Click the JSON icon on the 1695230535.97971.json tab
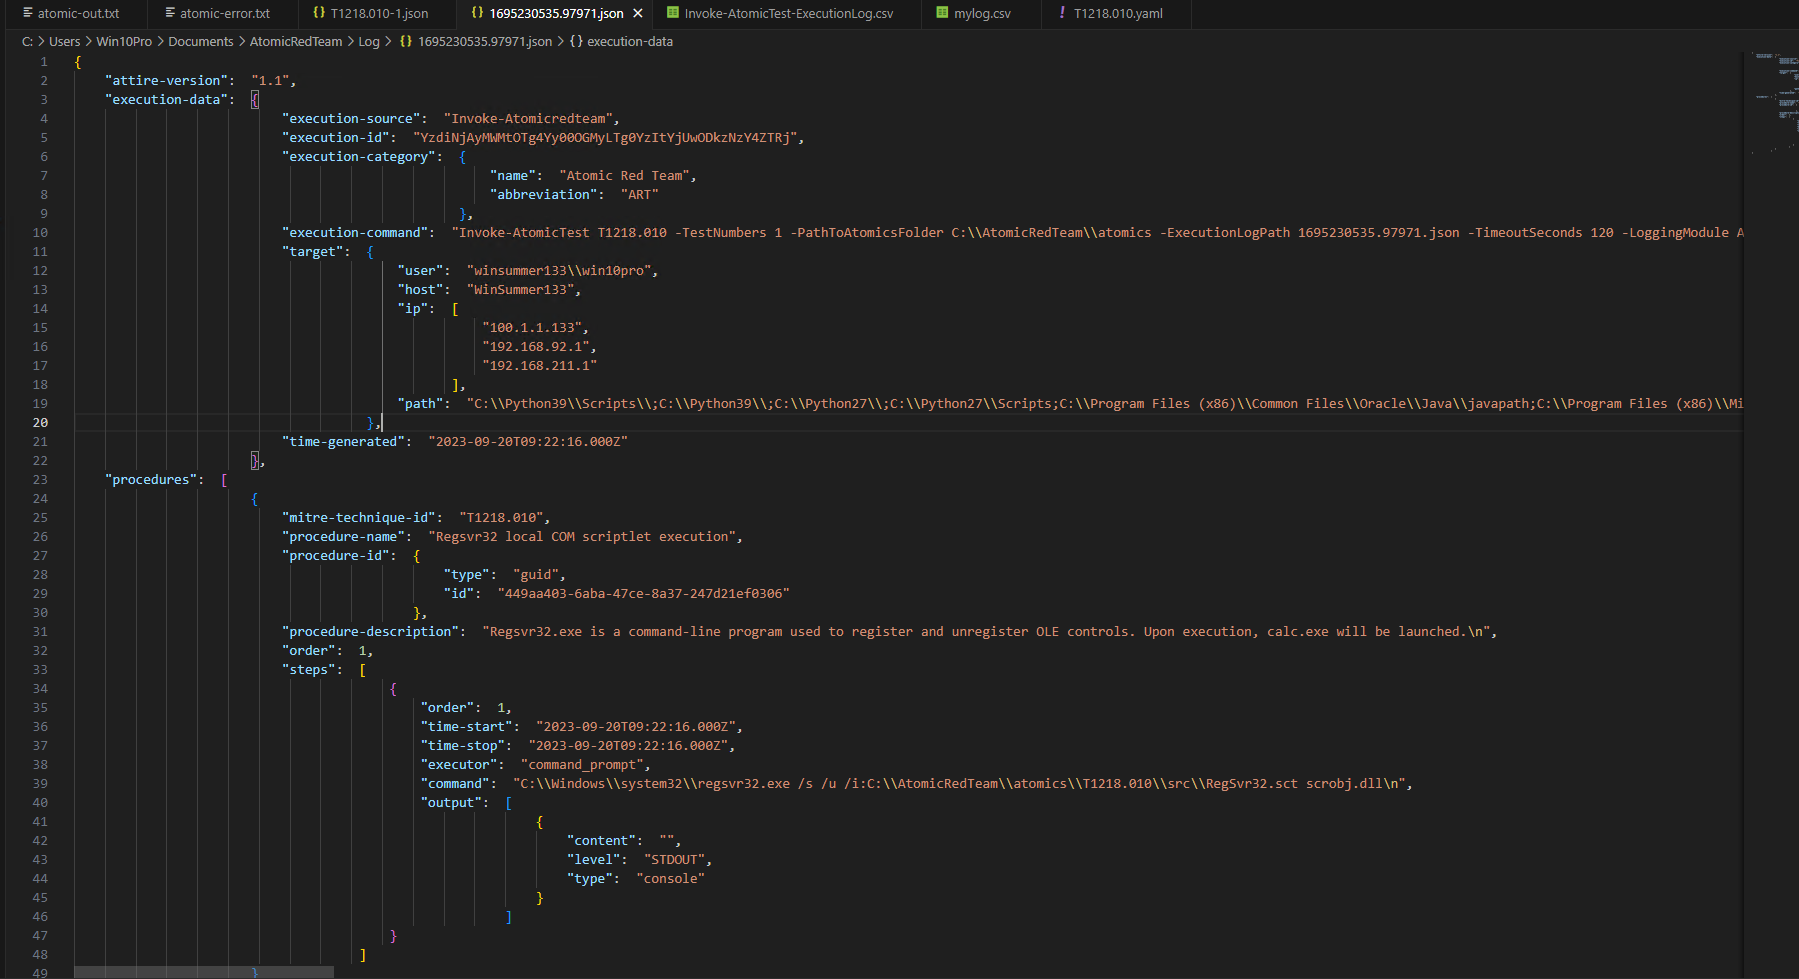 tap(477, 13)
